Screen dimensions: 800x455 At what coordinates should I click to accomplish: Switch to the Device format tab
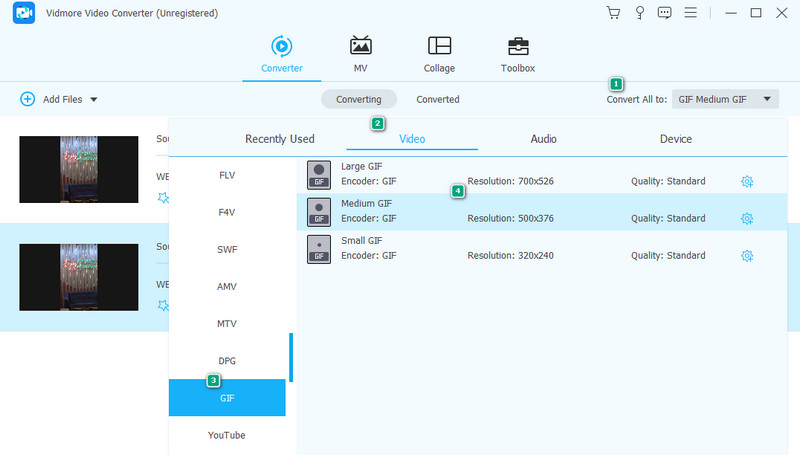675,139
